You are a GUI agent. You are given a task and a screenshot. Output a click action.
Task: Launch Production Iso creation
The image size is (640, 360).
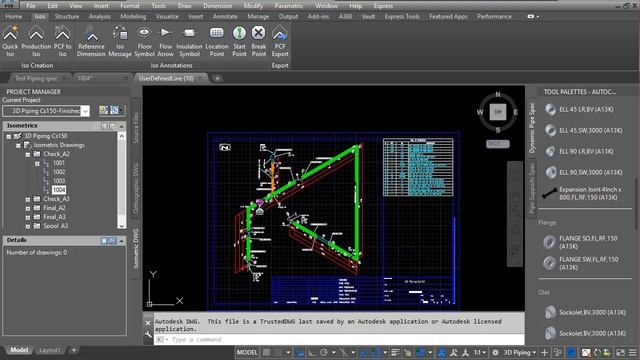point(36,41)
